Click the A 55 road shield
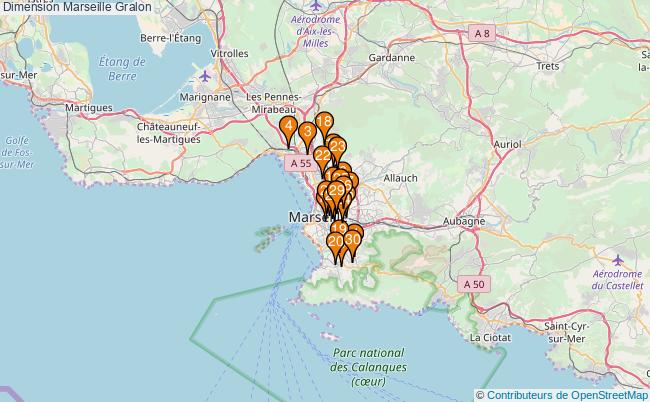Screen dimensions: 650x402 point(296,162)
